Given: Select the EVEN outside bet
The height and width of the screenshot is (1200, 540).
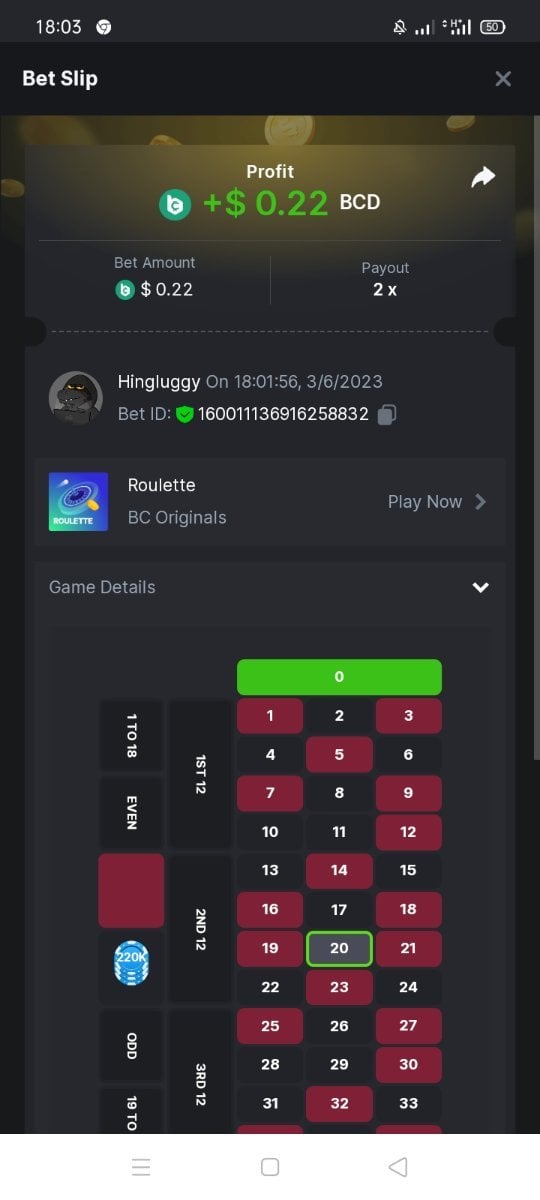Looking at the screenshot, I should (x=131, y=812).
